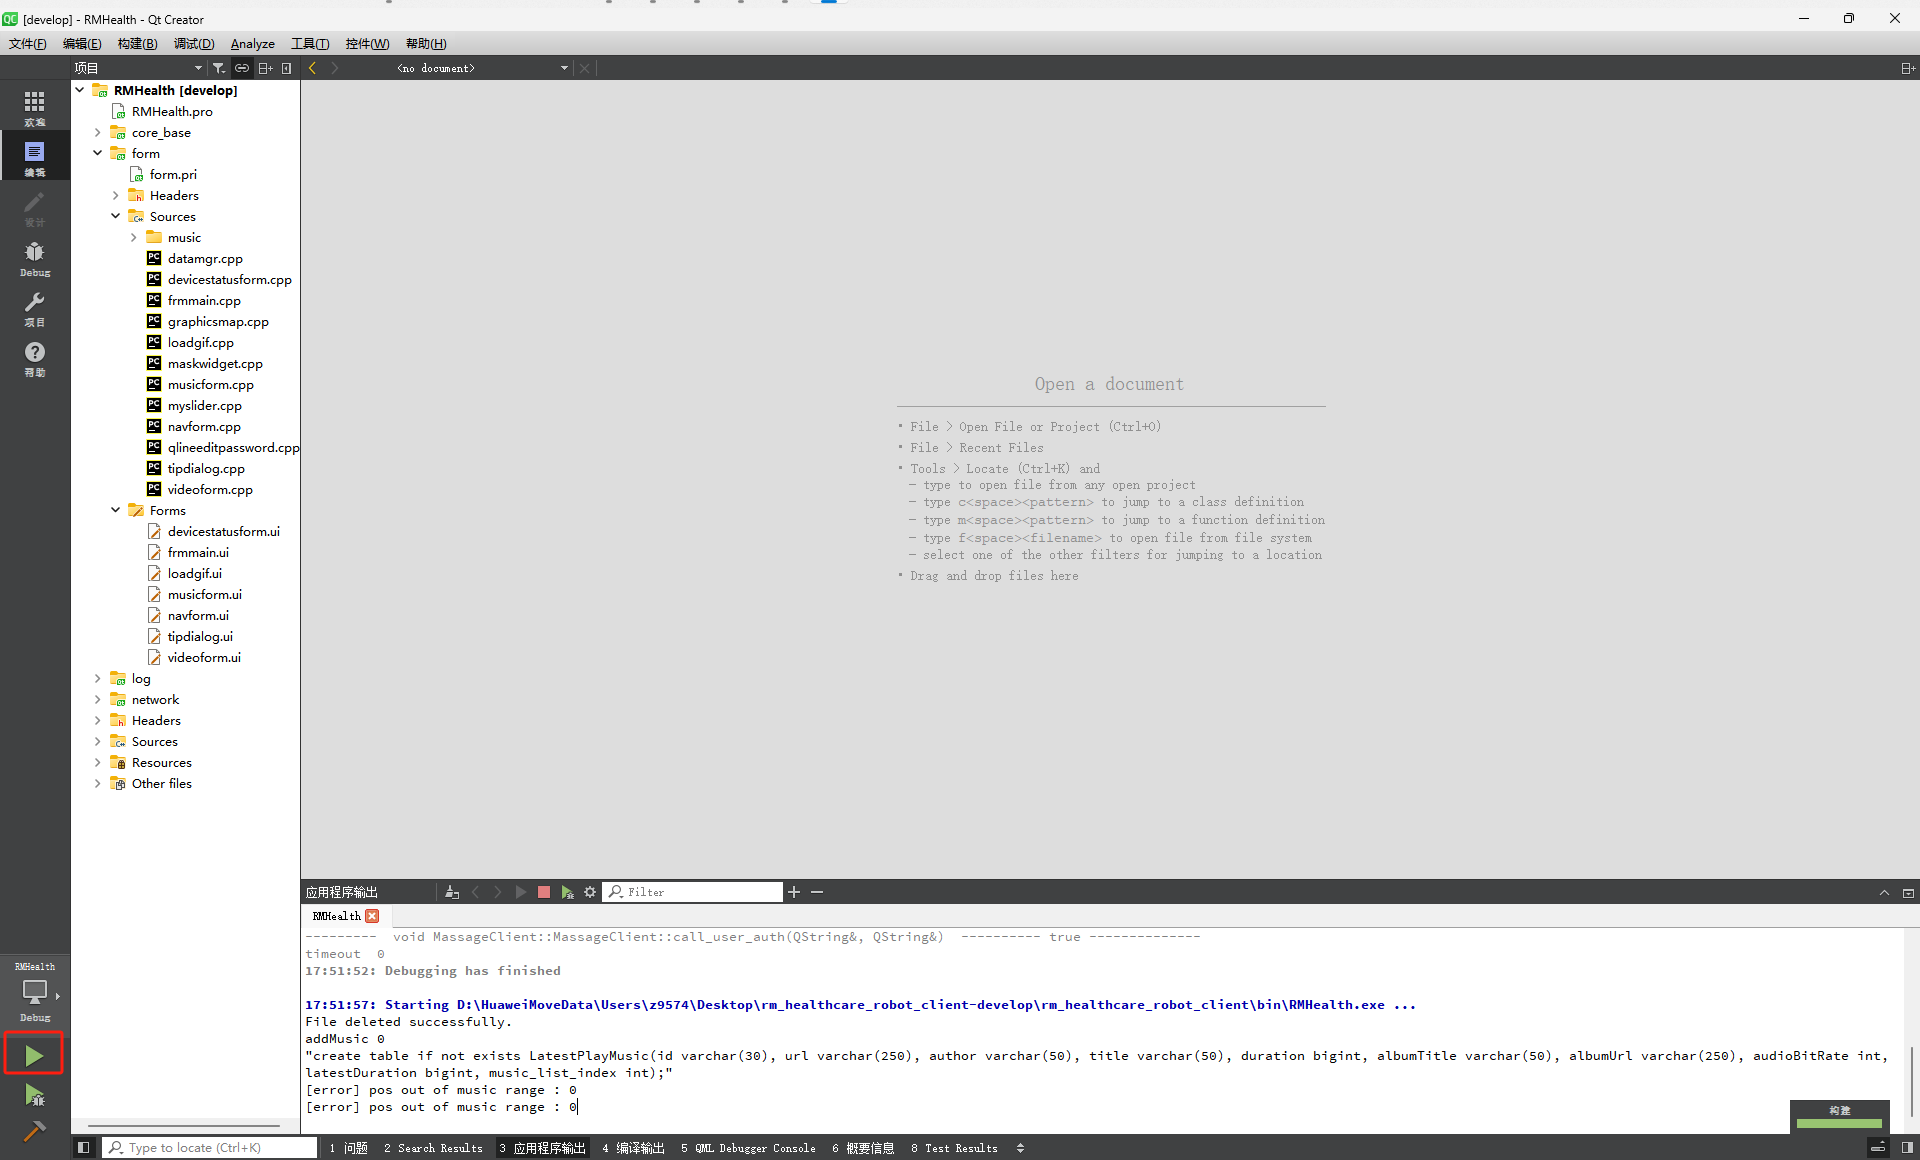1920x1160 pixels.
Task: Open Projects mode wrench icon
Action: (x=35, y=307)
